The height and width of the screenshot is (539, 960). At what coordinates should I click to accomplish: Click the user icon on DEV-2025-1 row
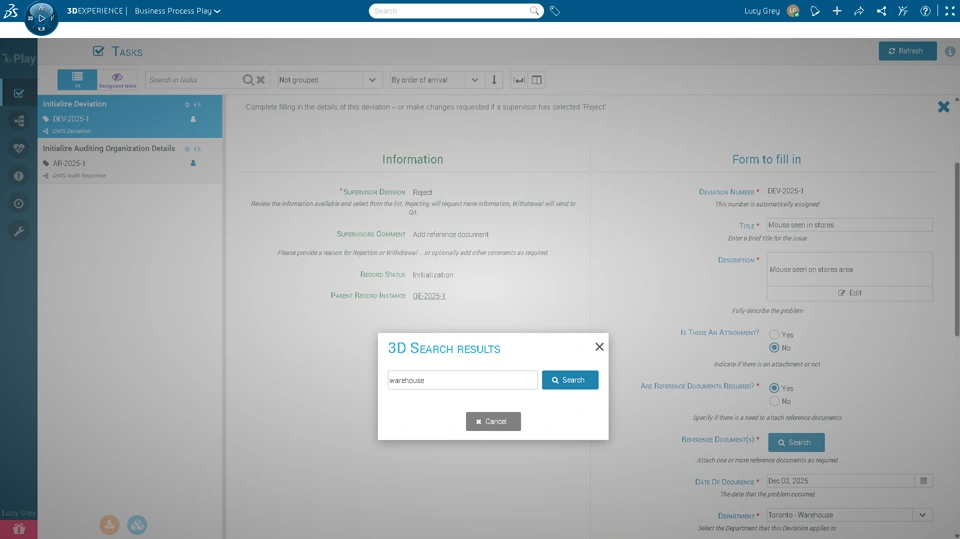(193, 119)
